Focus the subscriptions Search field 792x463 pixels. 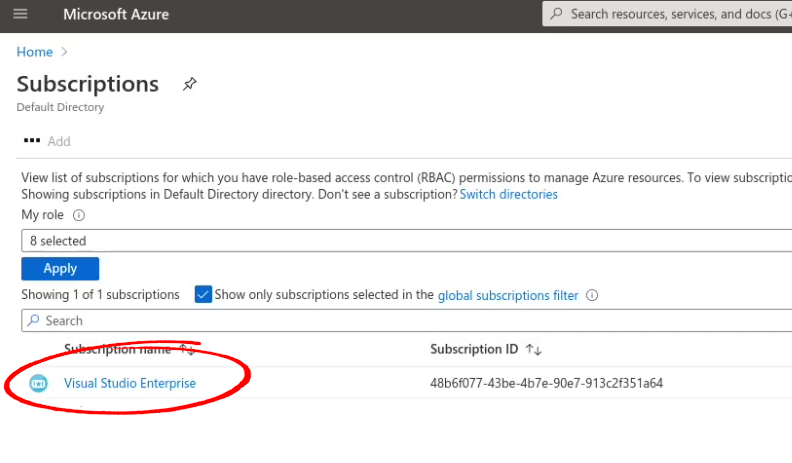point(407,321)
